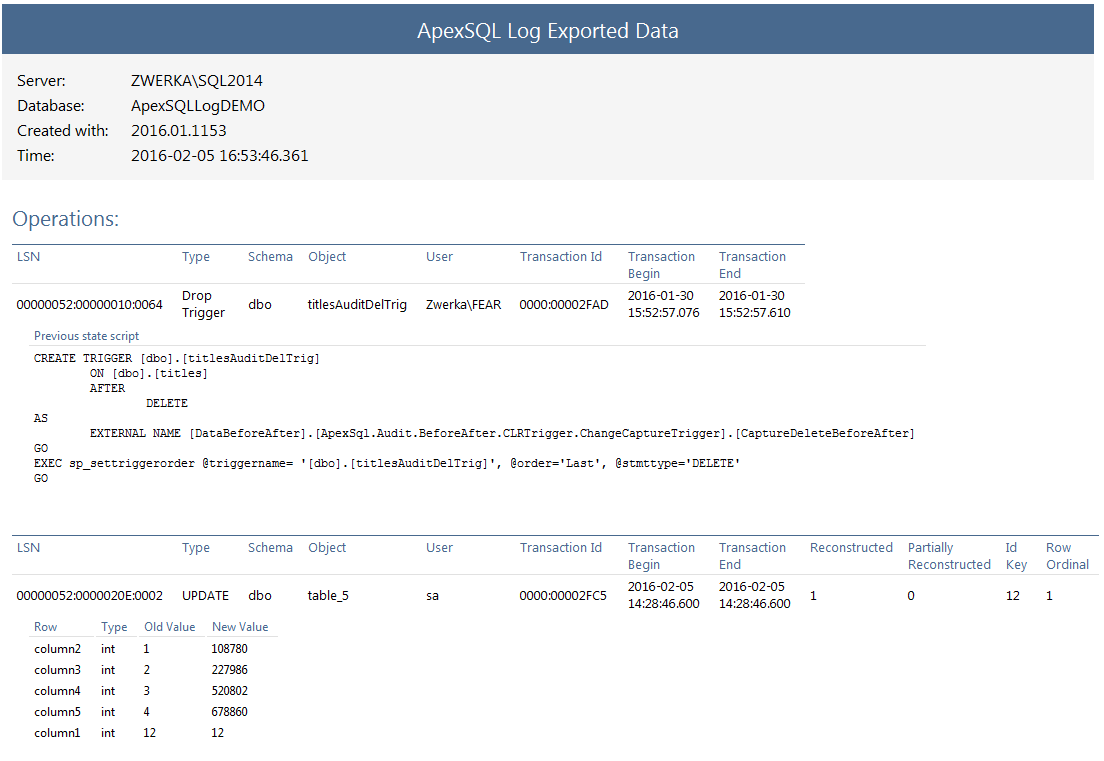Click Transaction End 2016-01-30 15:52:57.610
Image resolution: width=1104 pixels, height=761 pixels.
(x=754, y=304)
